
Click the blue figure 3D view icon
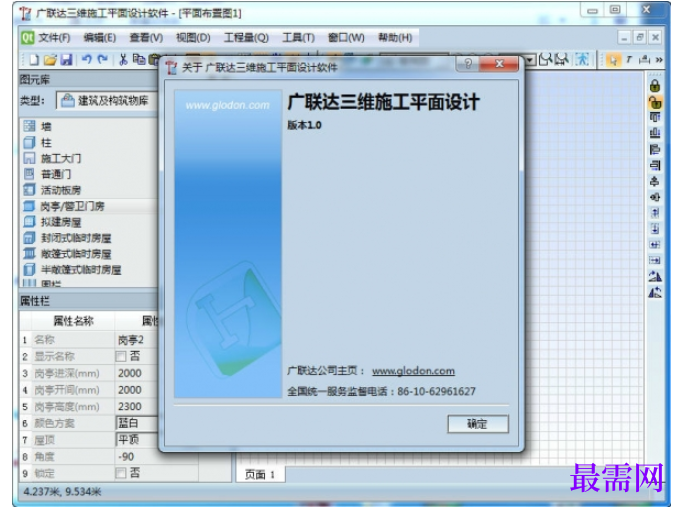(582, 59)
